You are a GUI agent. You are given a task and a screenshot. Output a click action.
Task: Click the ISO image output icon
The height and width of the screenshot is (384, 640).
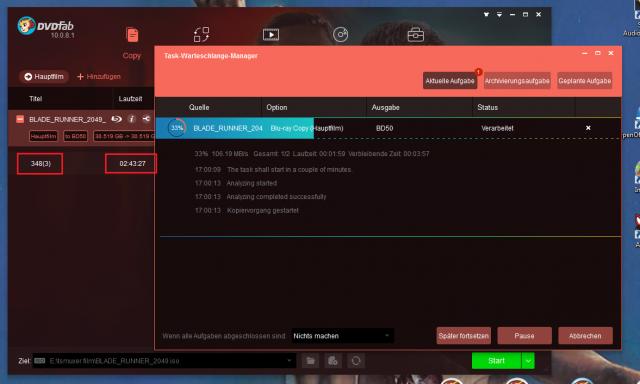pyautogui.click(x=333, y=361)
